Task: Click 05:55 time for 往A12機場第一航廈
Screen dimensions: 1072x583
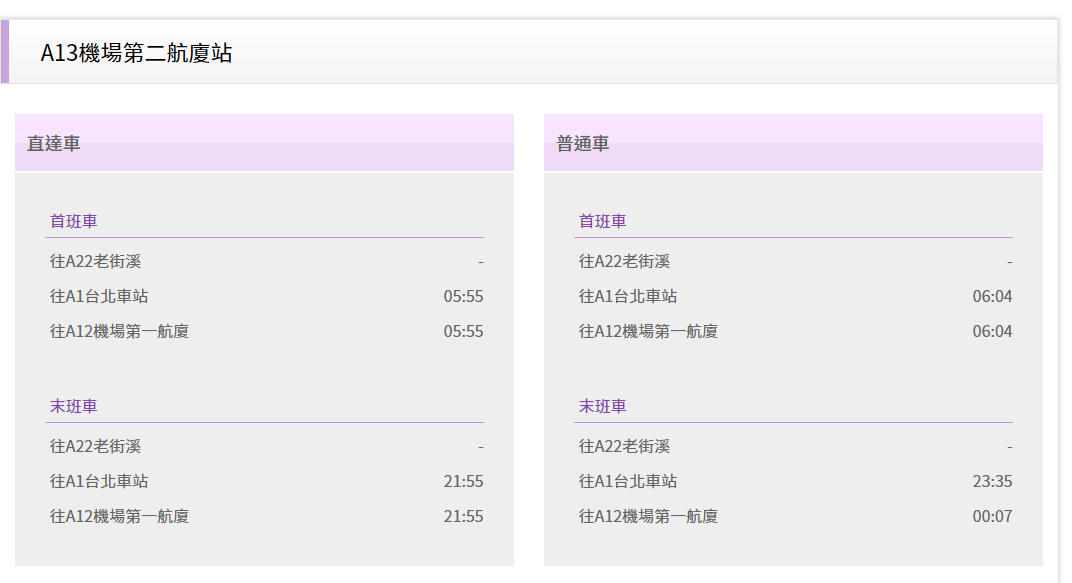Action: coord(464,331)
